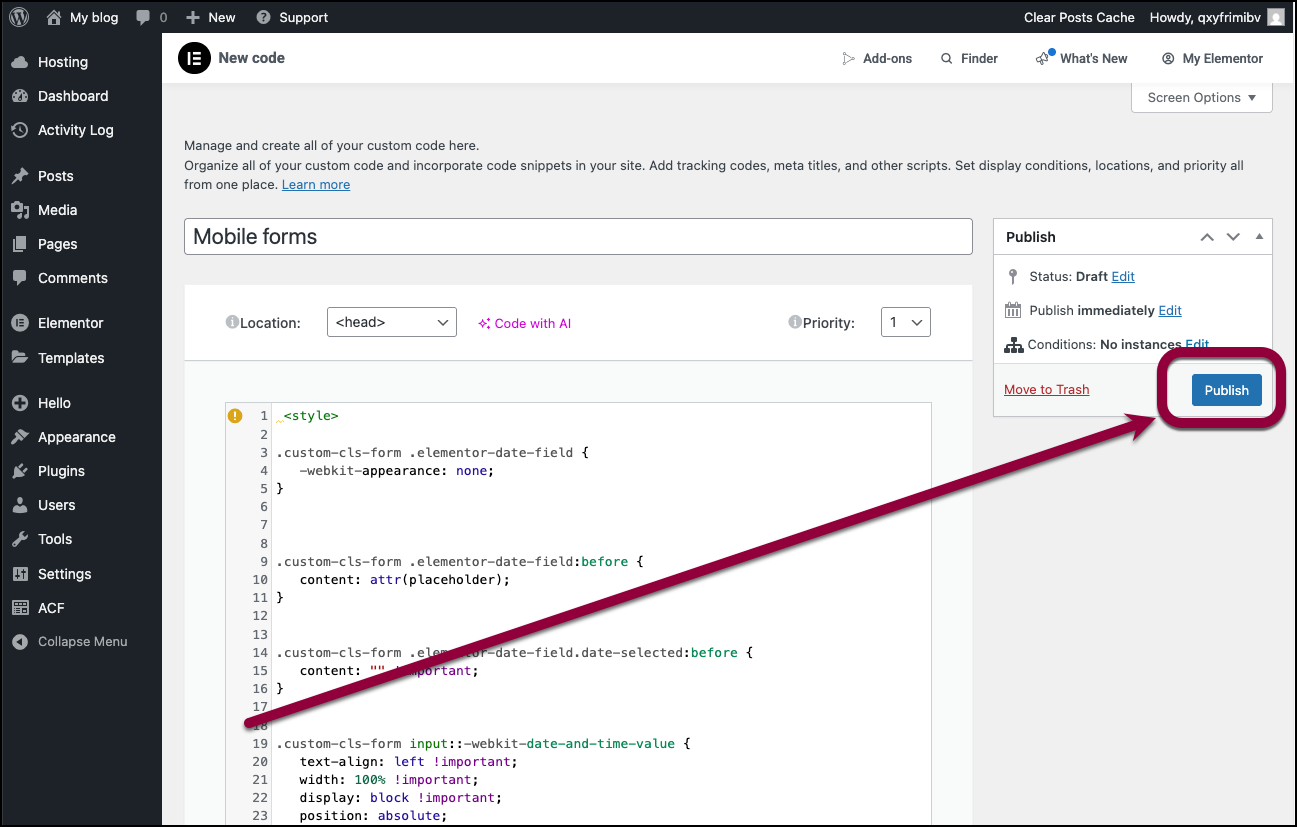Screen dimensions: 1297x827
Task: Click the warning icon on code line 1
Action: (235, 416)
